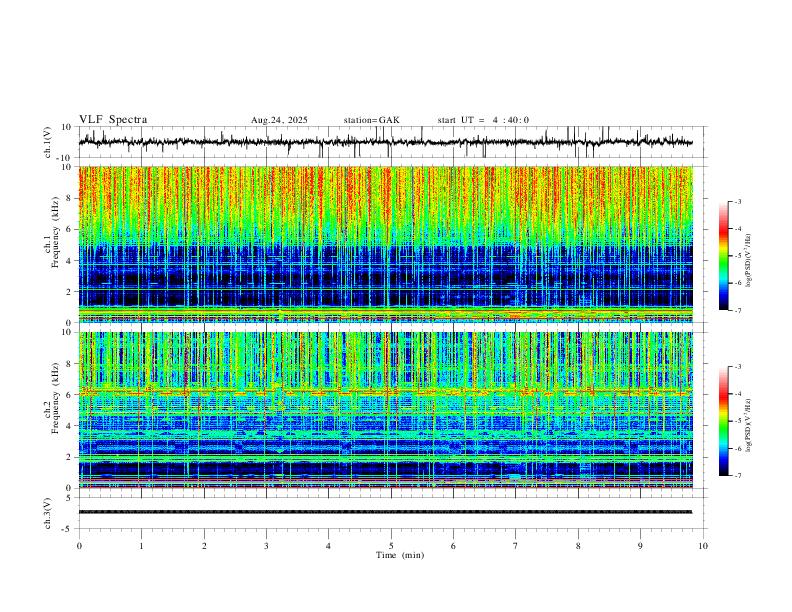
Task: Click the ch.2 PSD color bar
Action: 724,421
